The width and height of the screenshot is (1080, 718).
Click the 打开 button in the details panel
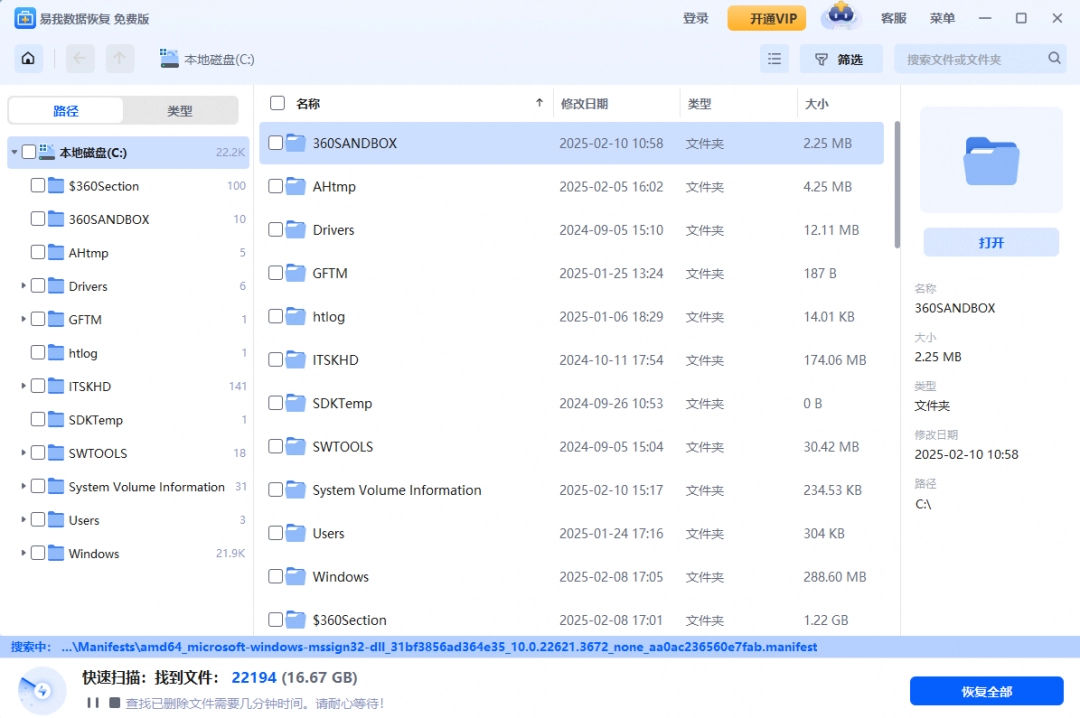pyautogui.click(x=989, y=242)
